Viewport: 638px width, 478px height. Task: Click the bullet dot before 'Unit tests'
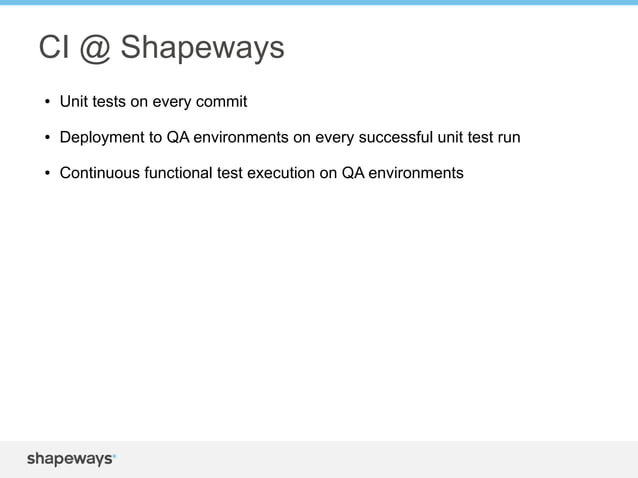[x=47, y=102]
